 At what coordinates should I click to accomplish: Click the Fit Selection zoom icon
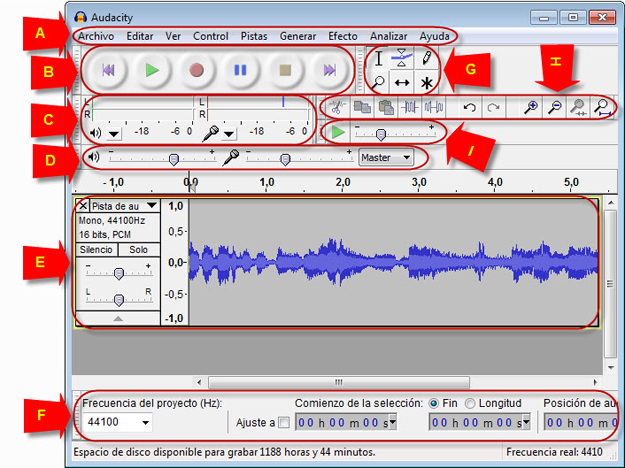578,107
